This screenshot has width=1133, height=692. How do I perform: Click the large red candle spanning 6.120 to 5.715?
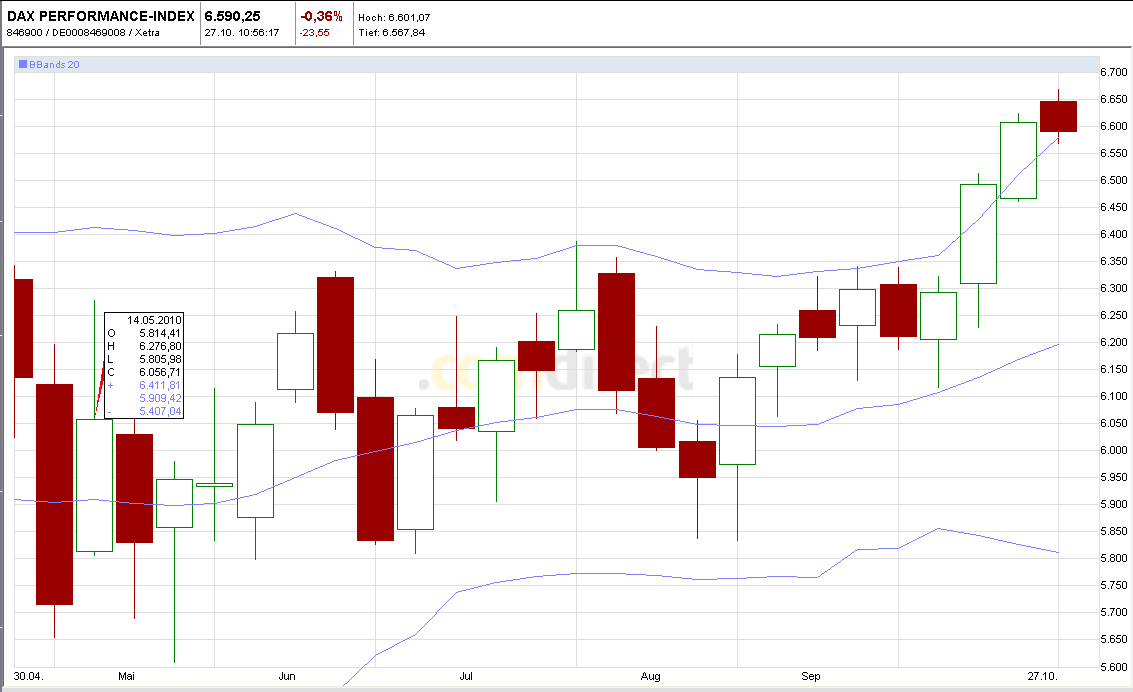[54, 494]
